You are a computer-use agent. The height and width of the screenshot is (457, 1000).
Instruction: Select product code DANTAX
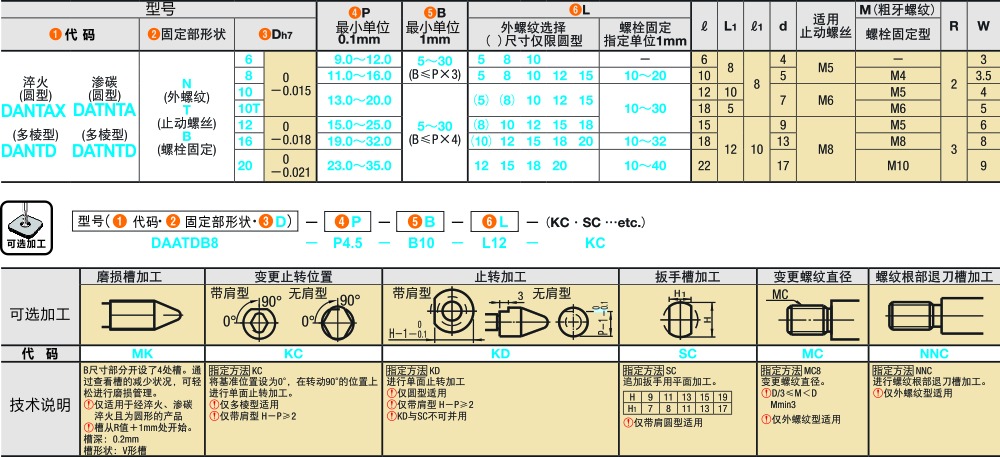(x=34, y=110)
